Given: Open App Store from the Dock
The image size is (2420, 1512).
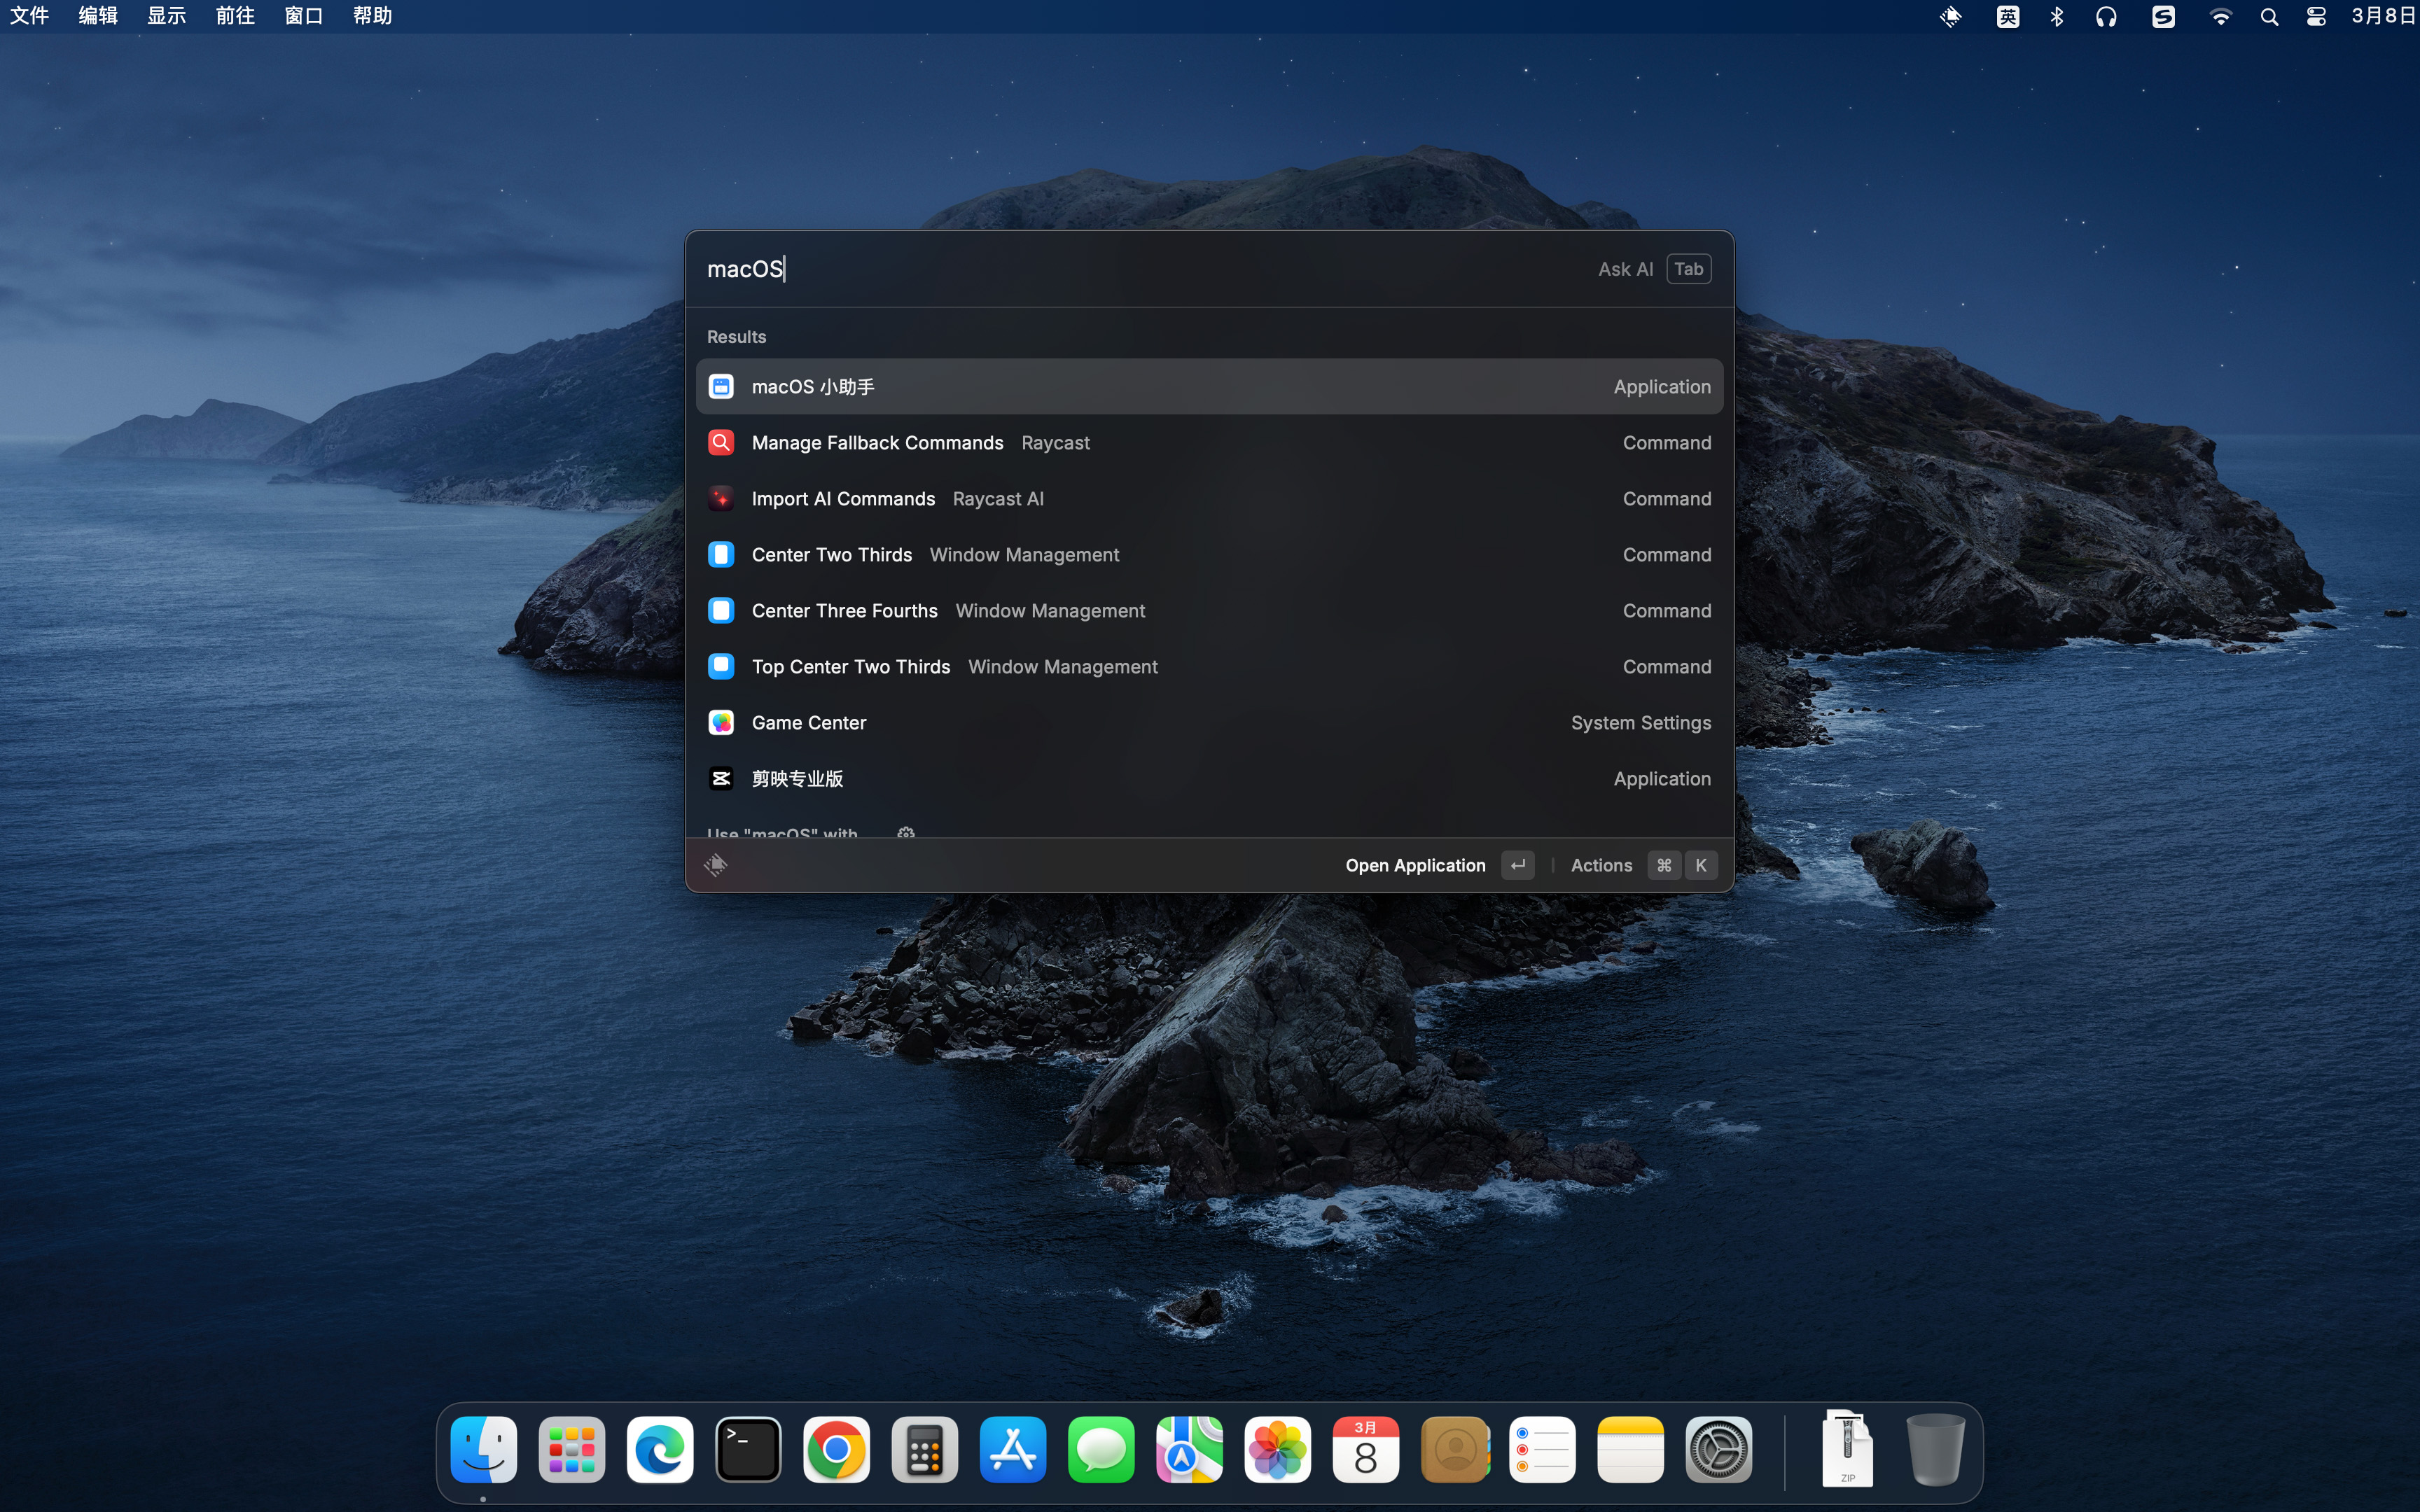Looking at the screenshot, I should (x=1013, y=1449).
